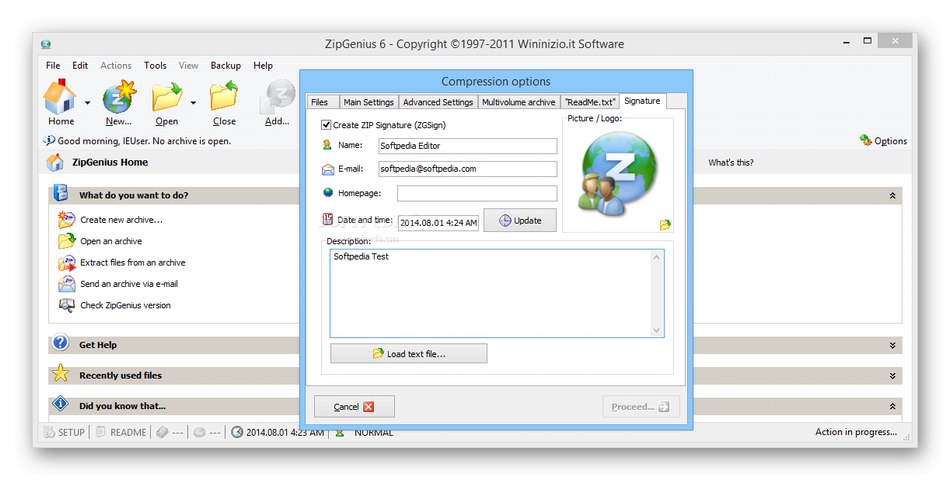950x480 pixels.
Task: Switch to the ReadMe.txt tab
Action: tap(590, 102)
